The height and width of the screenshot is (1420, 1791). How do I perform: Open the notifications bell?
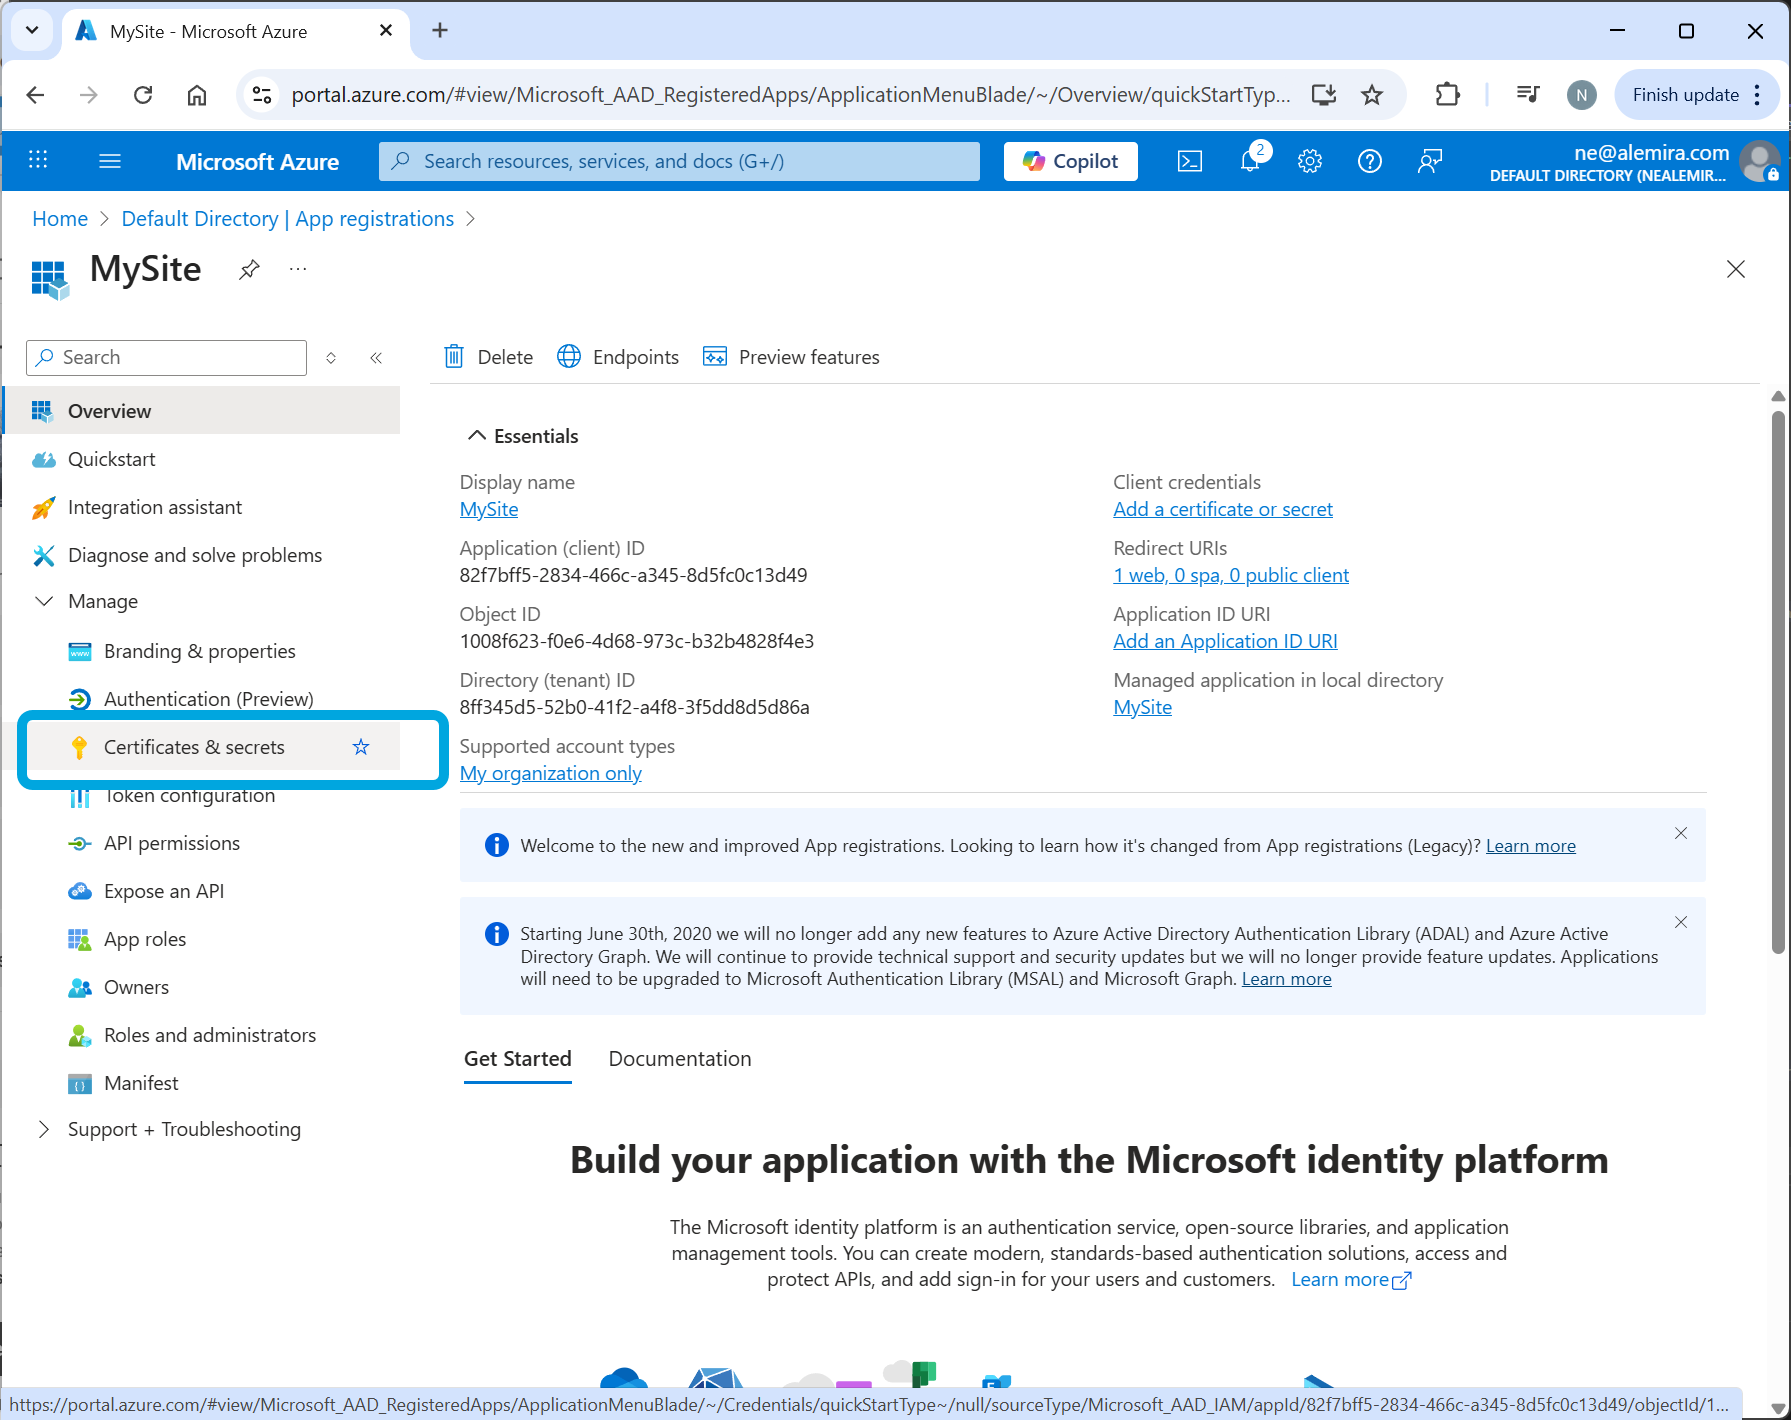click(1250, 160)
